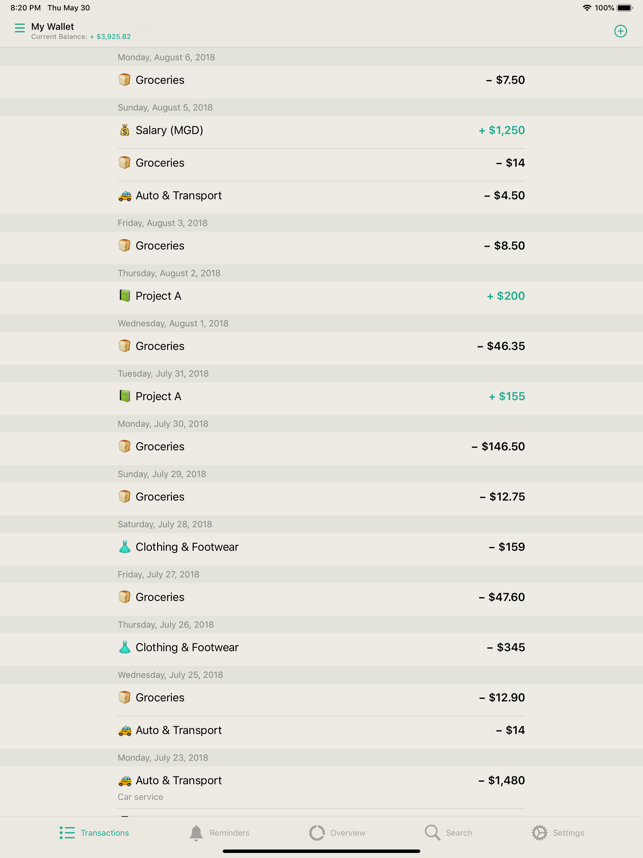Switch to the Reminders tab
643x858 pixels.
219,833
